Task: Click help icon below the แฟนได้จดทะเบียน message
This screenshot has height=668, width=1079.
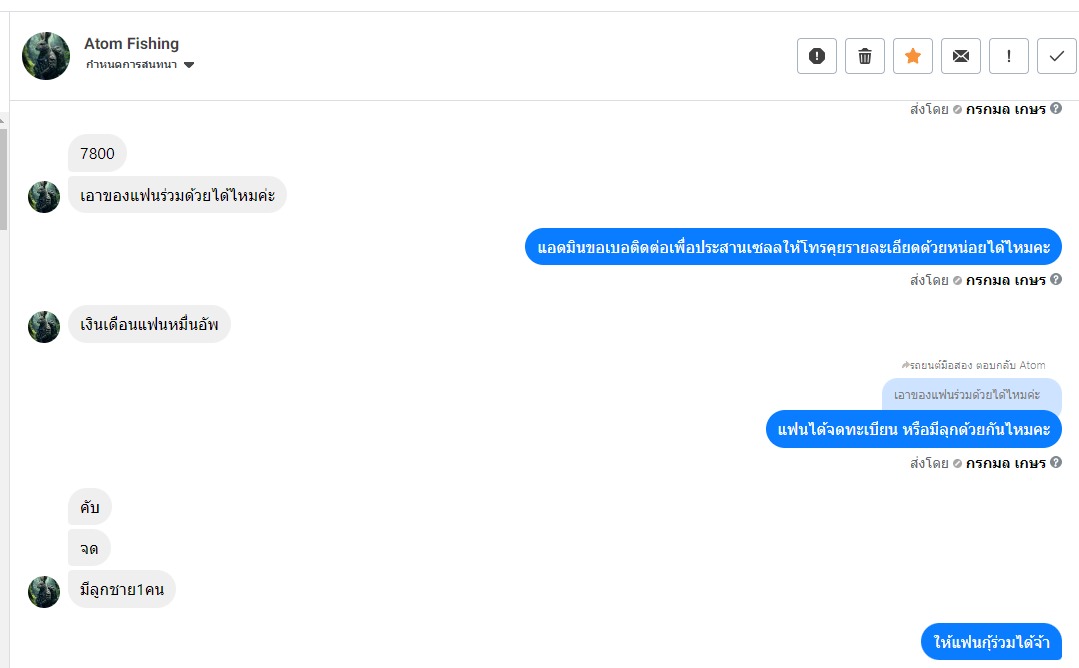Action: (x=1056, y=463)
